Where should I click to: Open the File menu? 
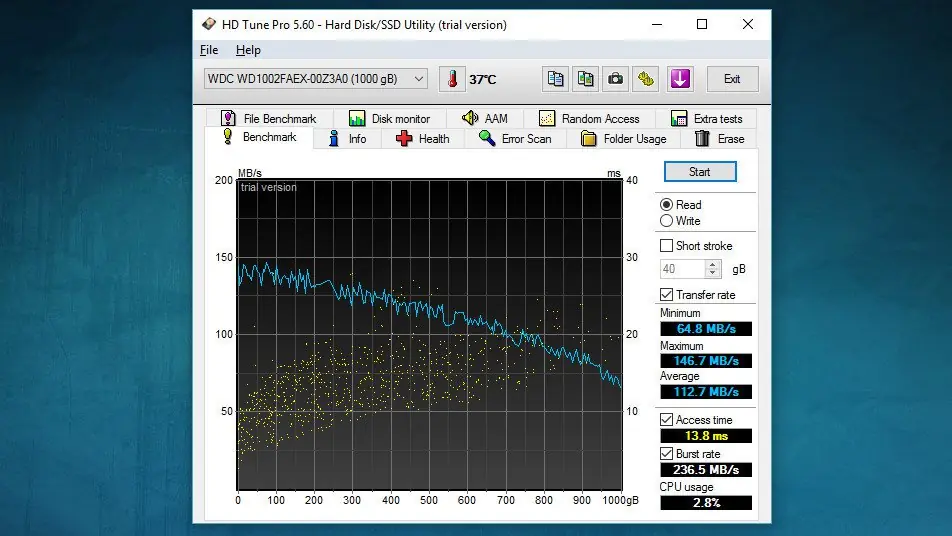click(x=209, y=50)
